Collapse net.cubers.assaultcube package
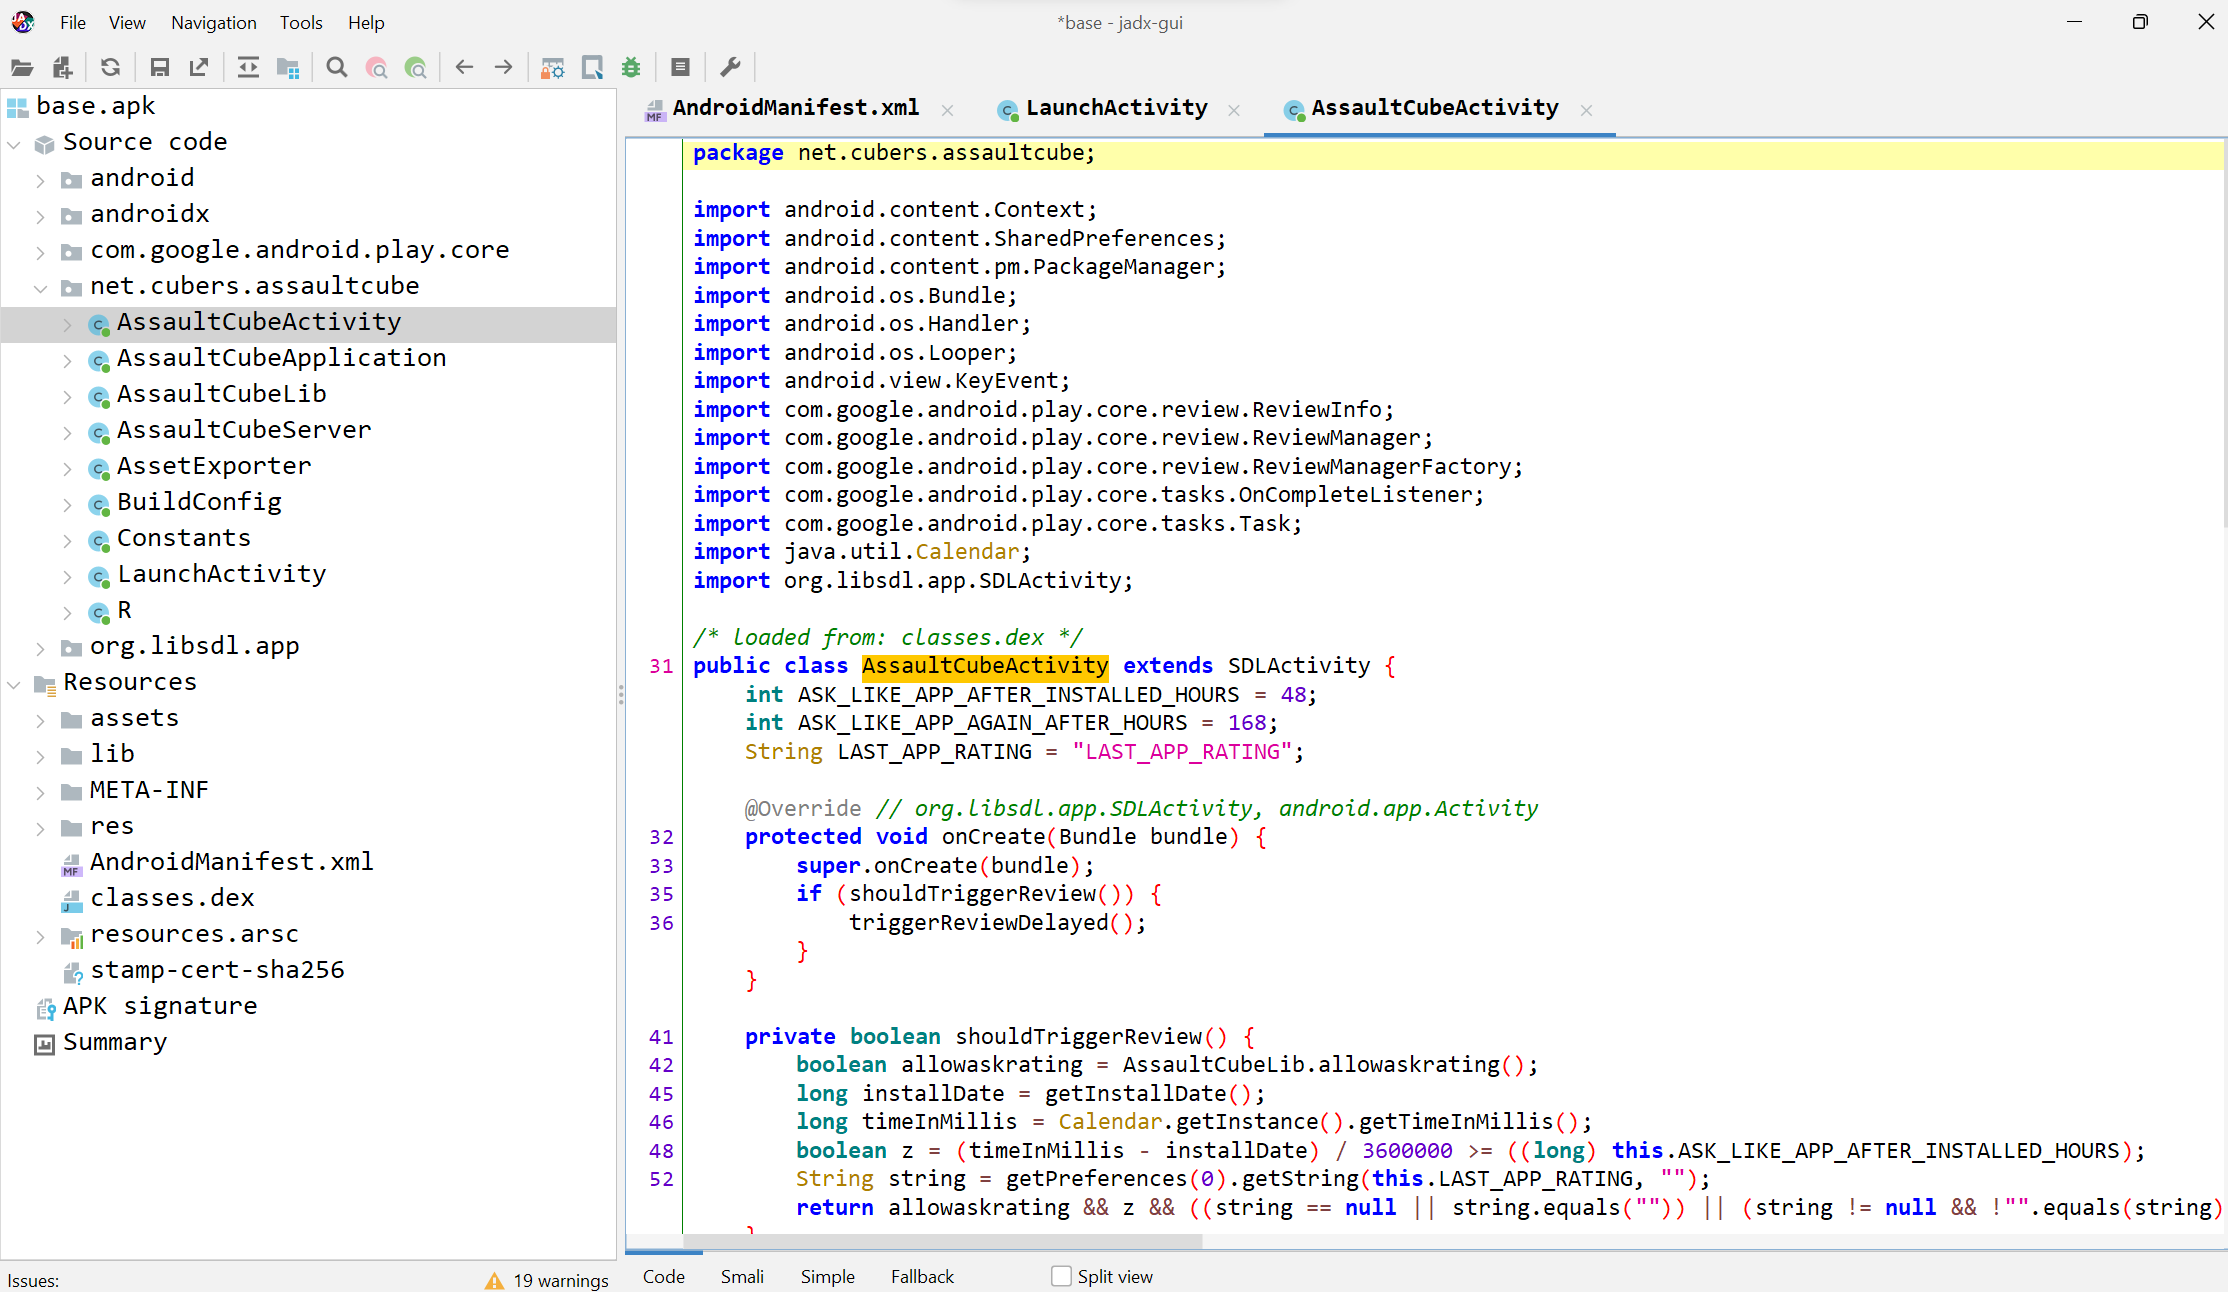The image size is (2228, 1292). (x=40, y=288)
